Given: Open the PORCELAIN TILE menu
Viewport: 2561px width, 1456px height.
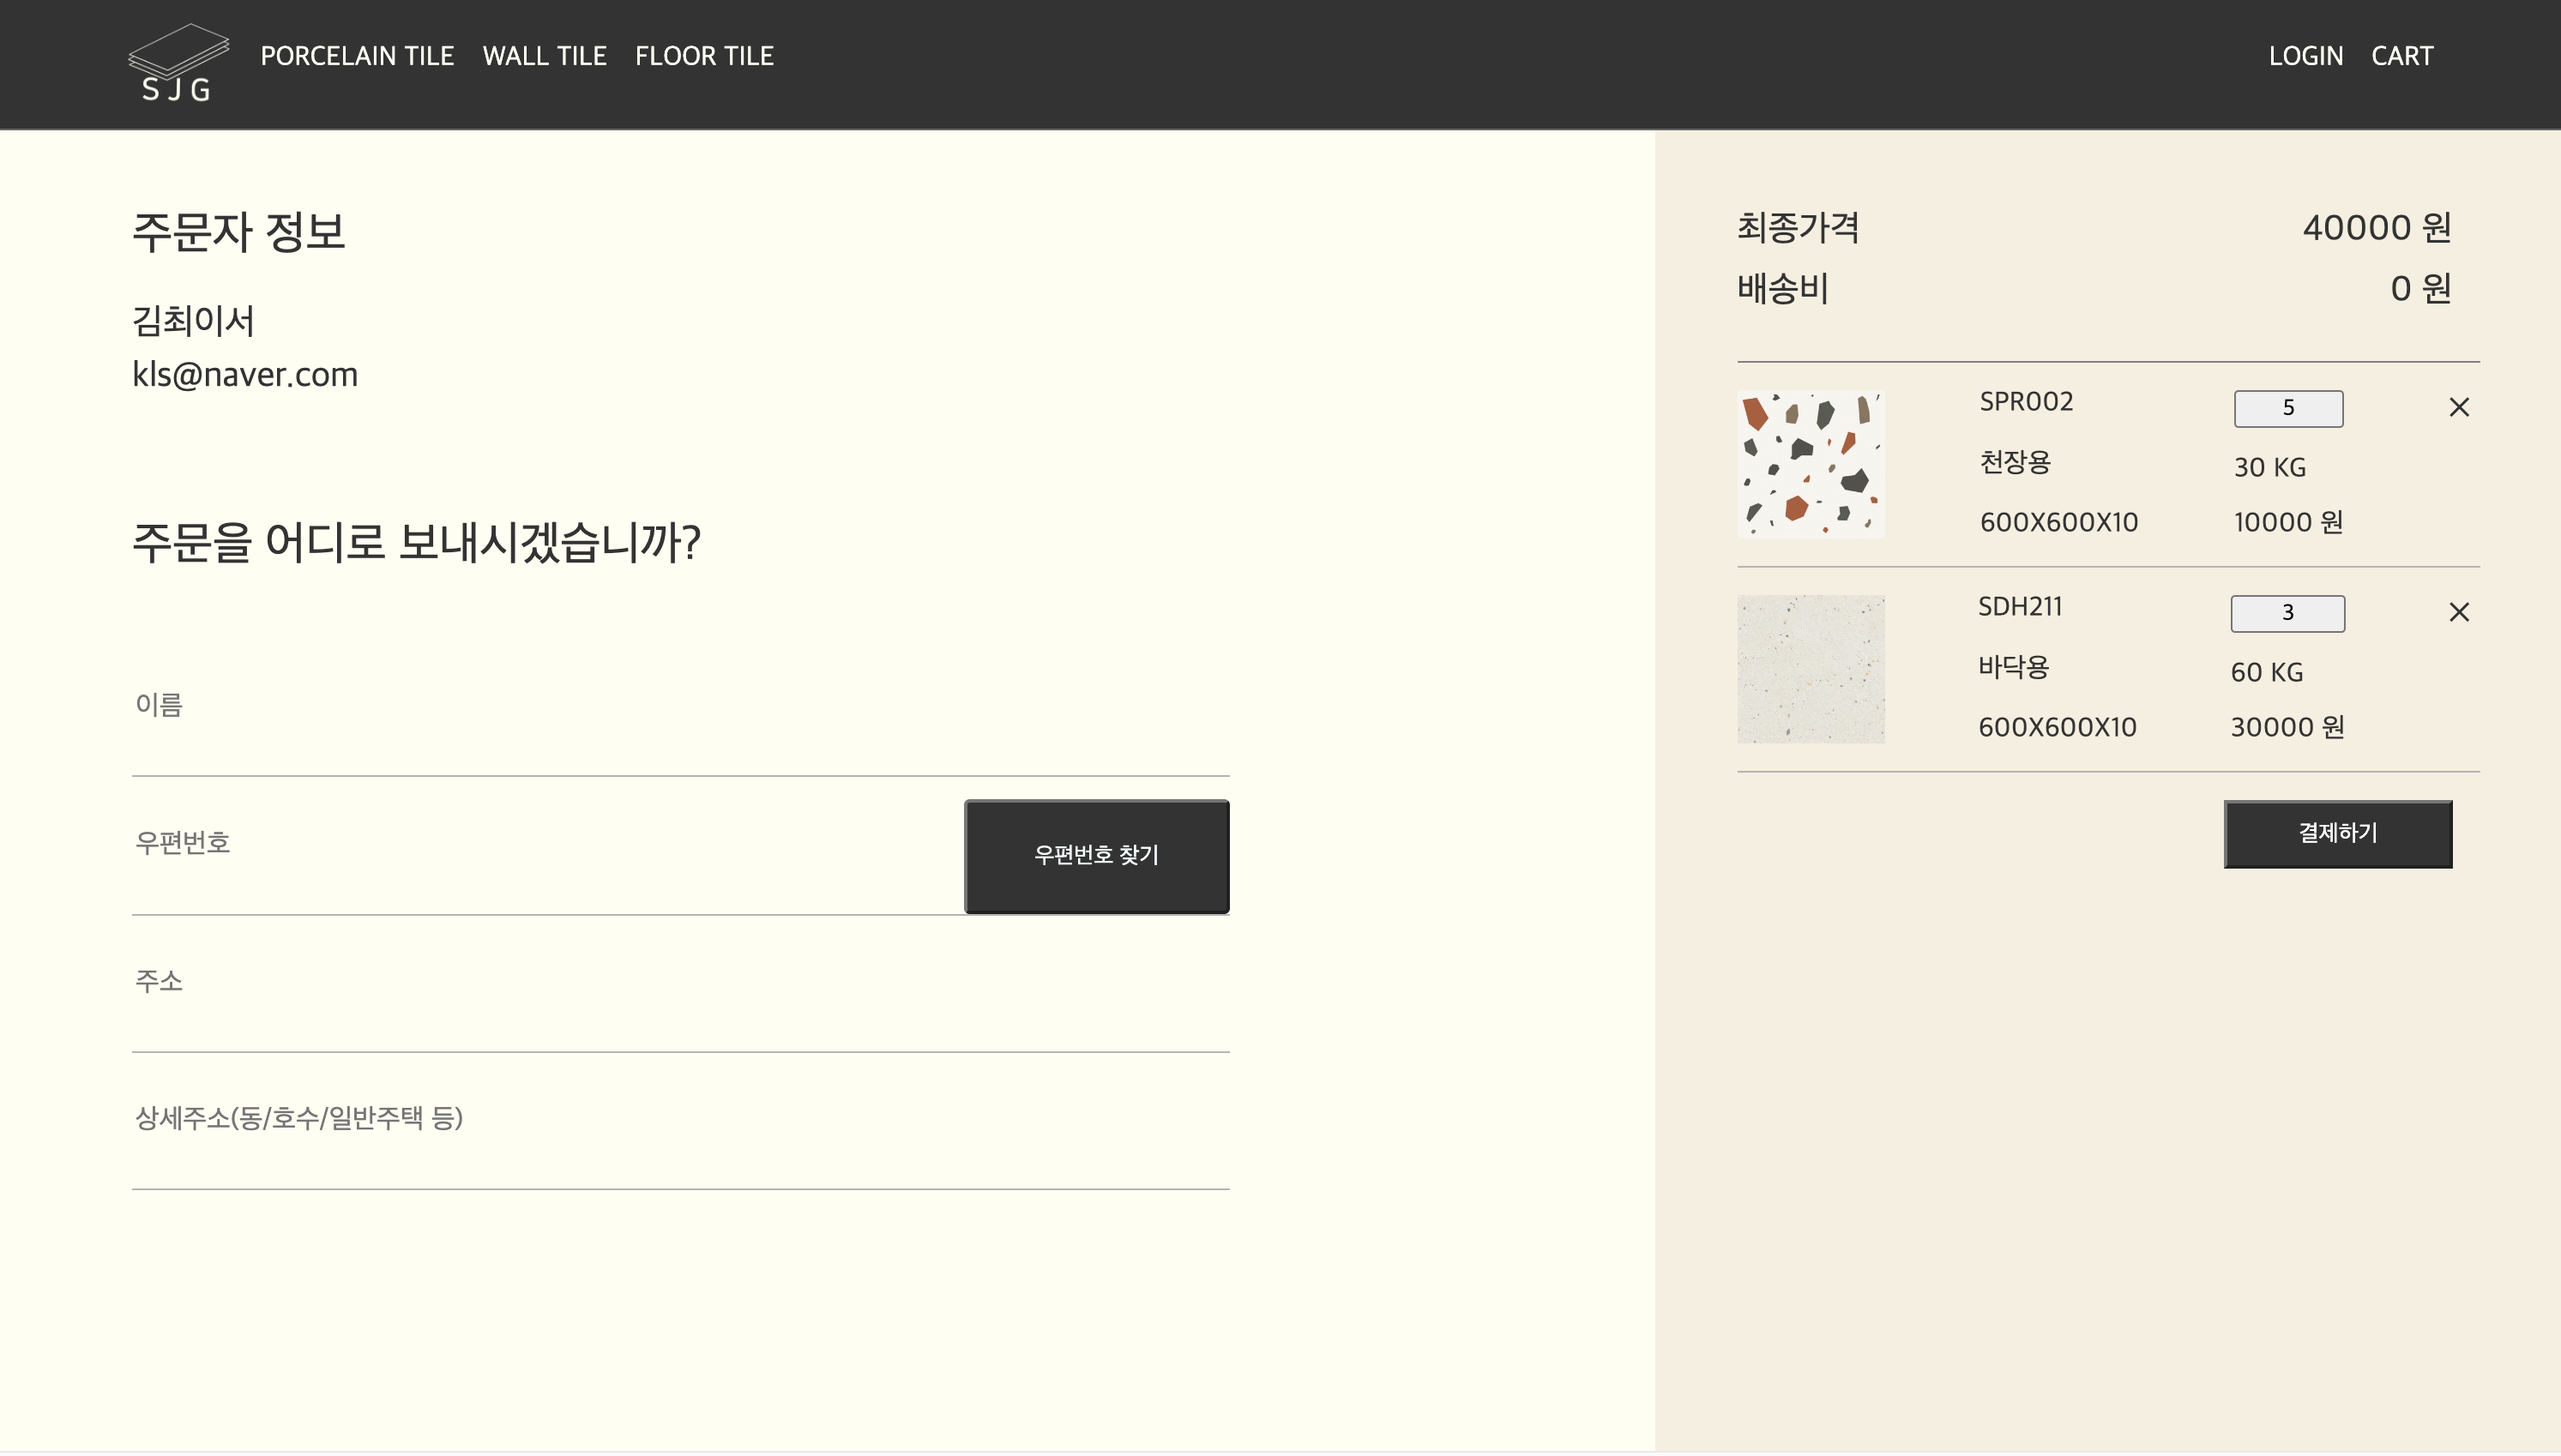Looking at the screenshot, I should click(357, 56).
